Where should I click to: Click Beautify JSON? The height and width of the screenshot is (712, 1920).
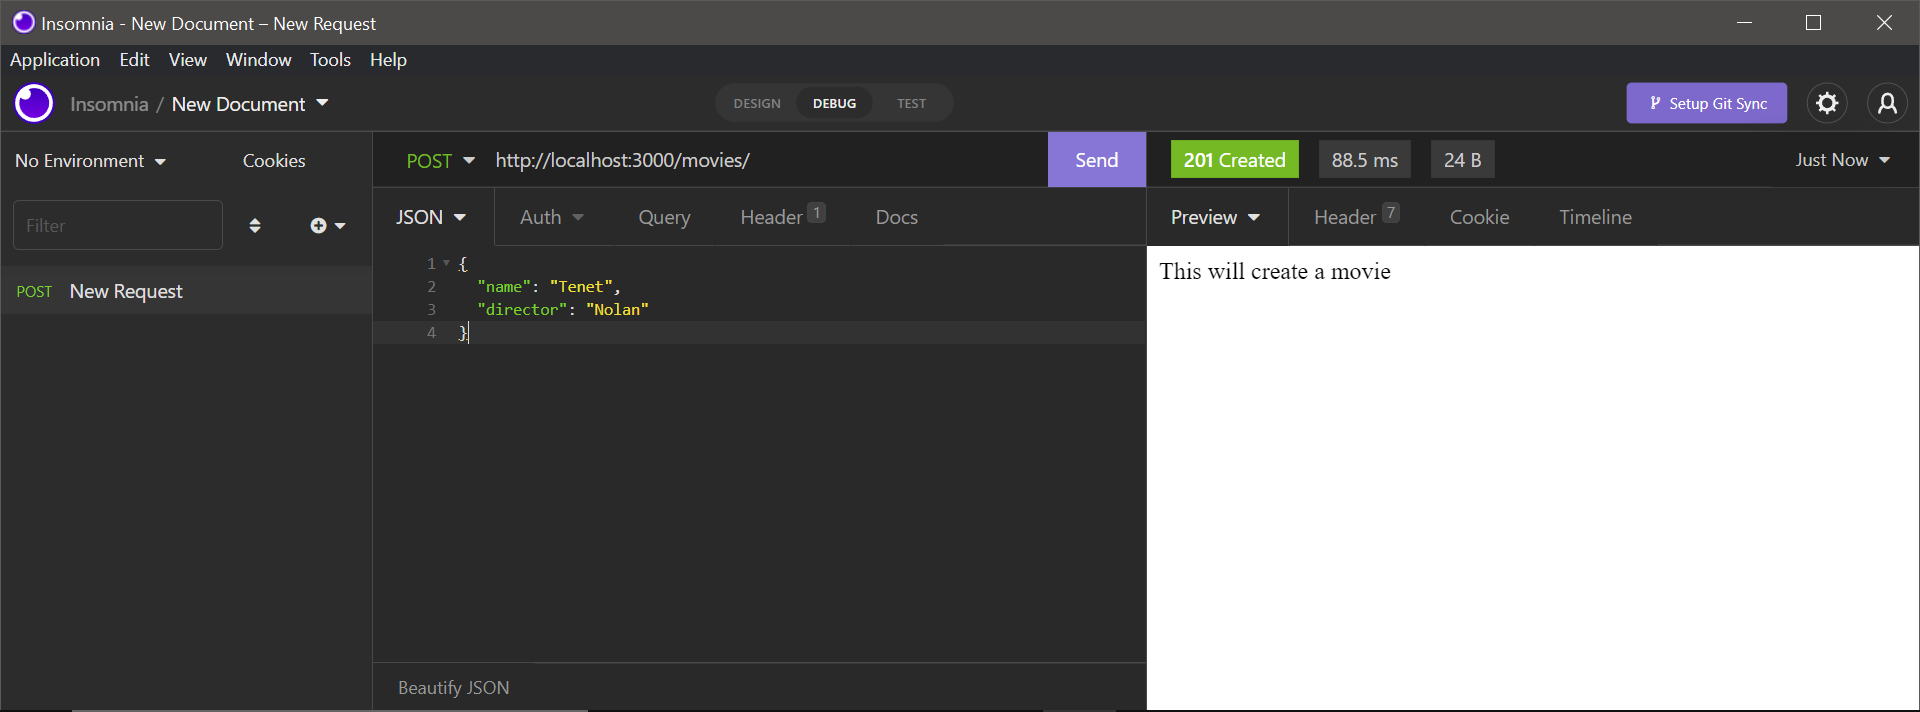453,687
